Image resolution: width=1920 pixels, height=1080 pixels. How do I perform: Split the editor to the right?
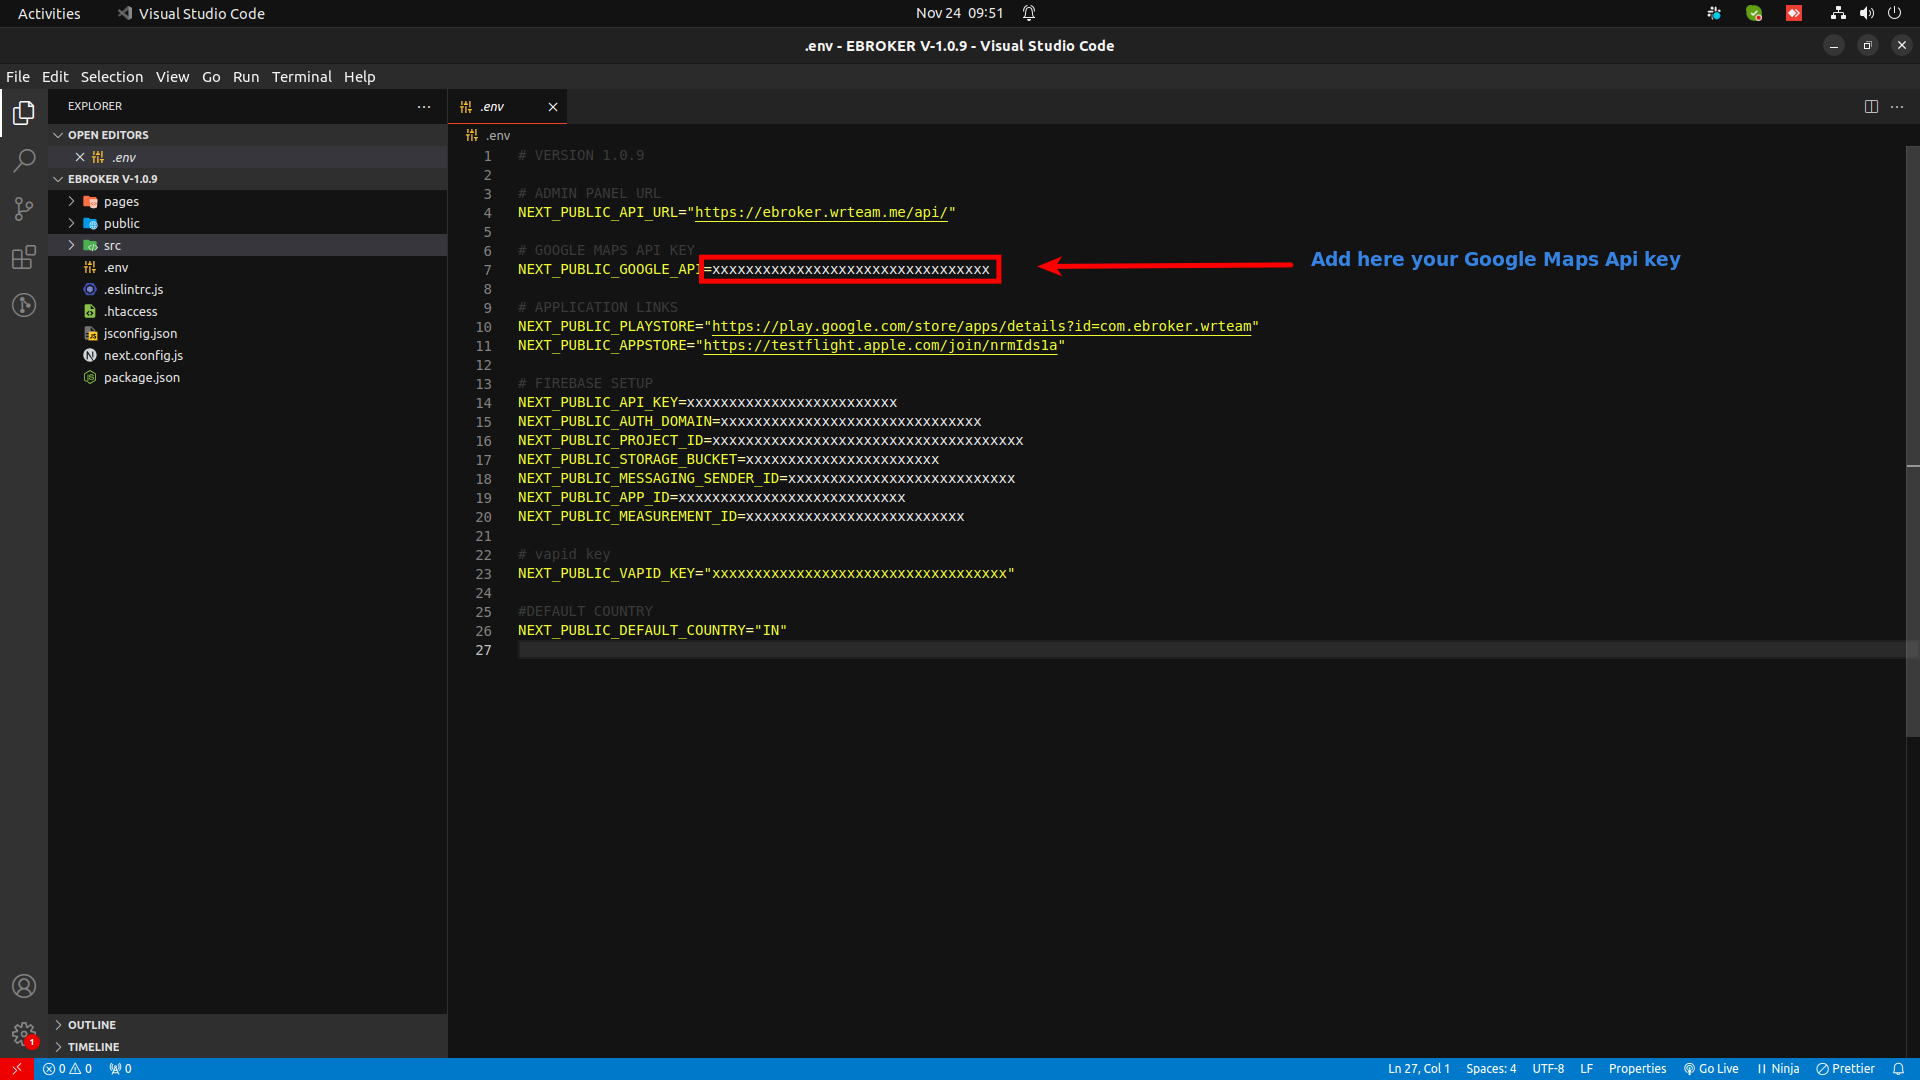click(x=1871, y=106)
